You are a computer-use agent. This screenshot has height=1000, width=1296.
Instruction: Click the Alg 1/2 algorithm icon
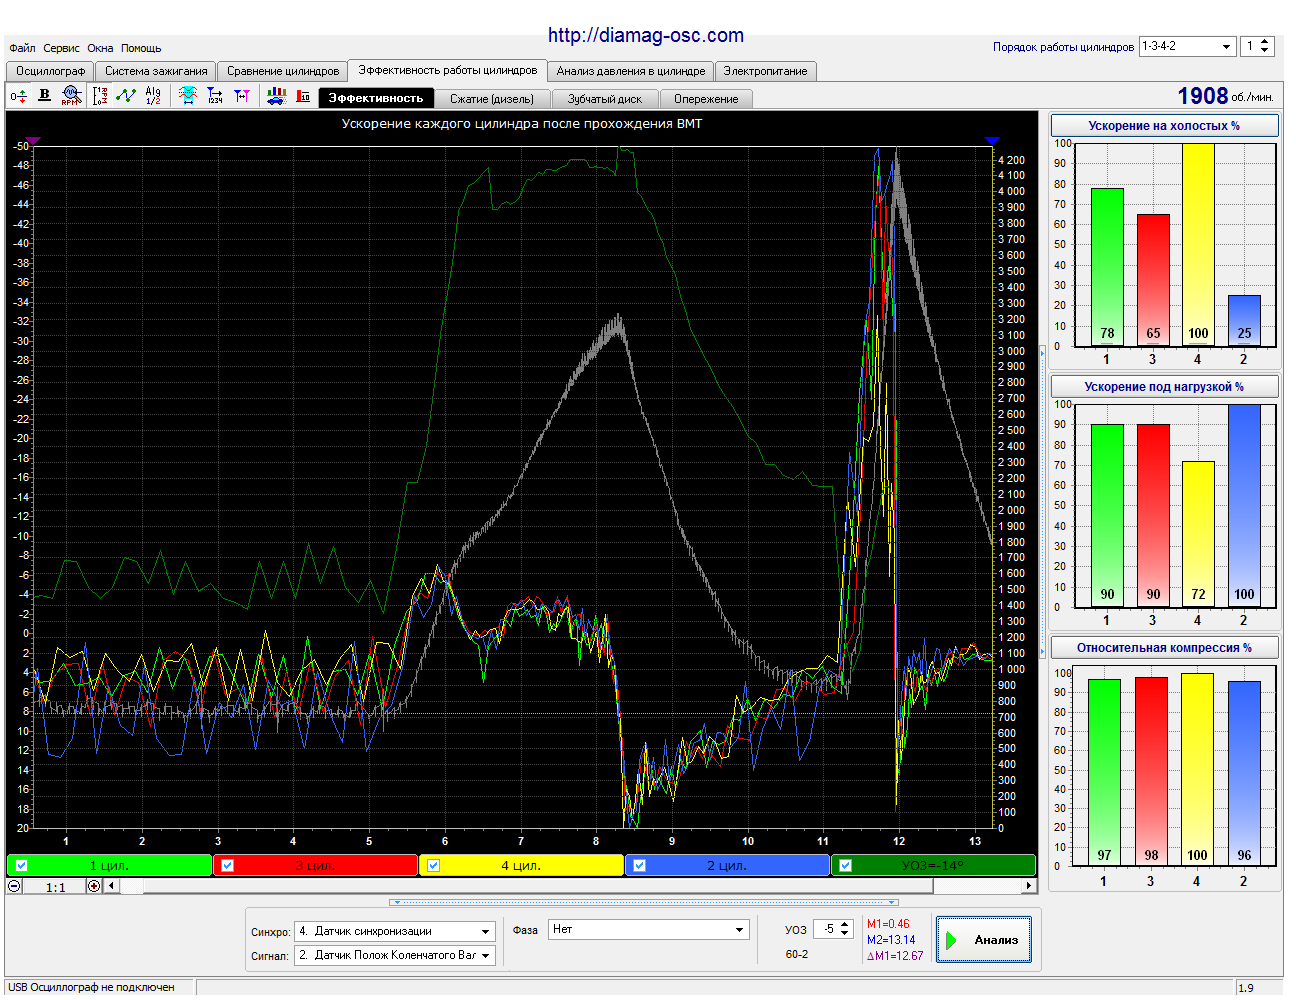153,95
